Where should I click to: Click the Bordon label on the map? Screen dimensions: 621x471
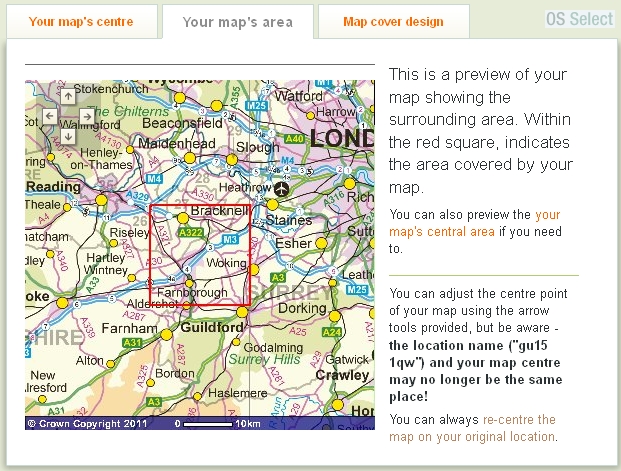(x=175, y=373)
